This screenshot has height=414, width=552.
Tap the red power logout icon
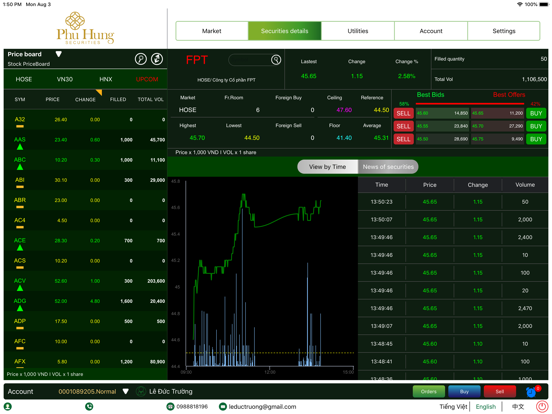pos(542,407)
